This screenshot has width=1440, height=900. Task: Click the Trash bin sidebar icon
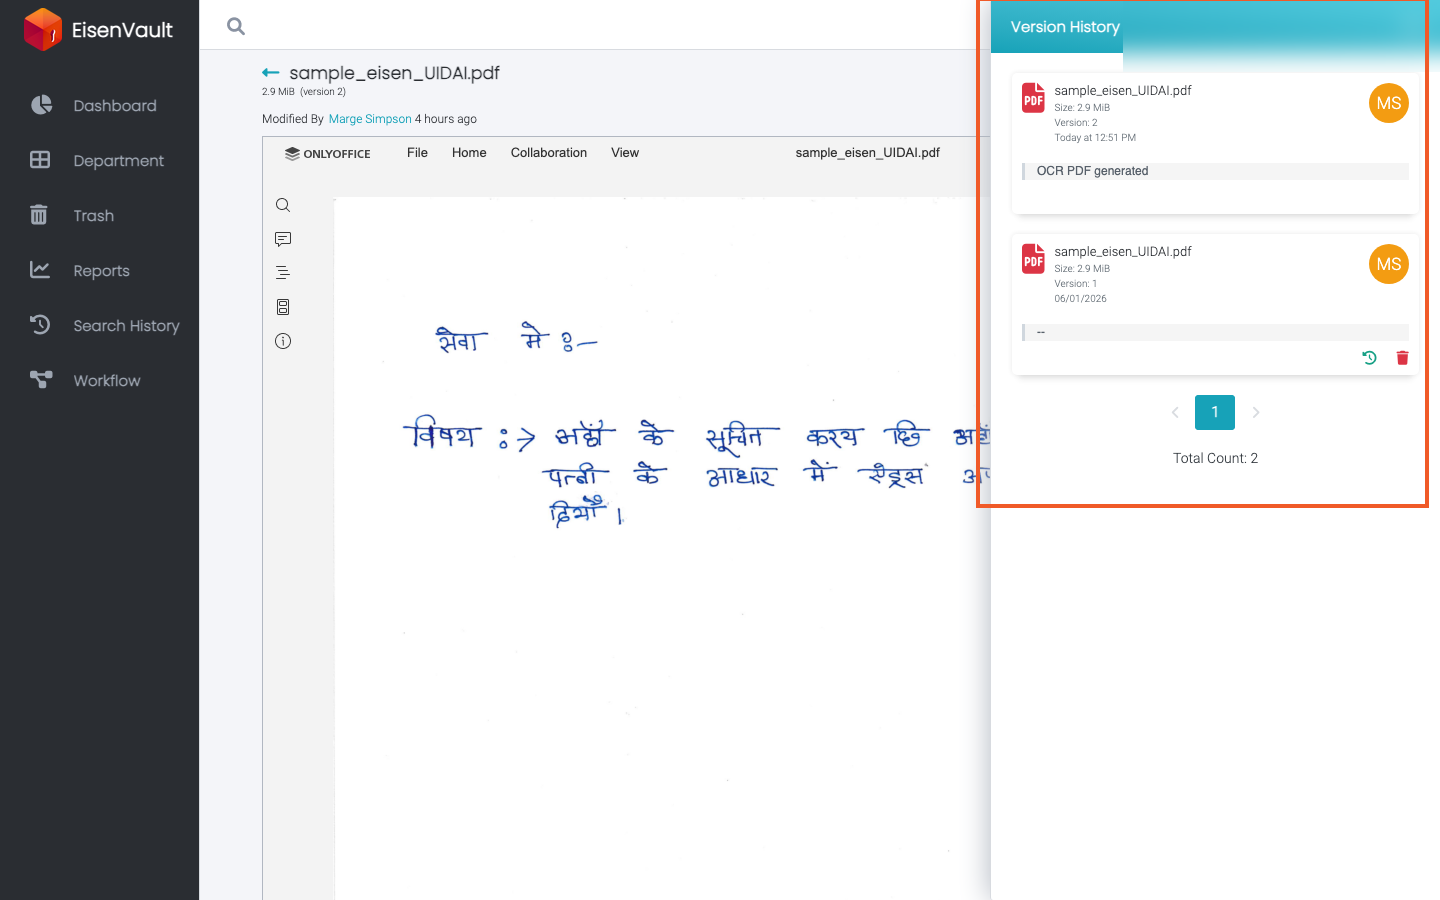[39, 215]
